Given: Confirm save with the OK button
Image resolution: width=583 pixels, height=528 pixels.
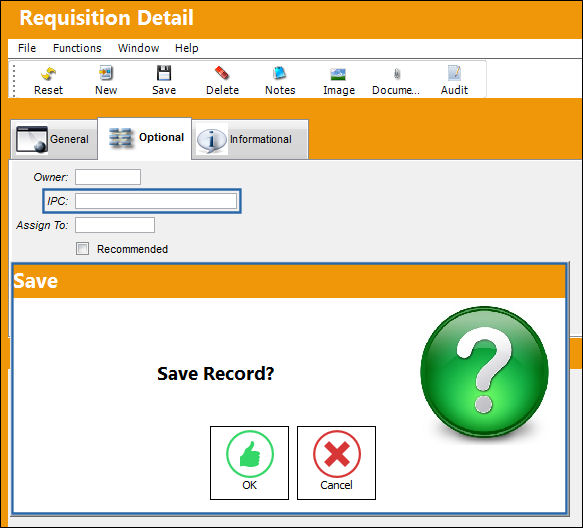Looking at the screenshot, I should point(249,463).
